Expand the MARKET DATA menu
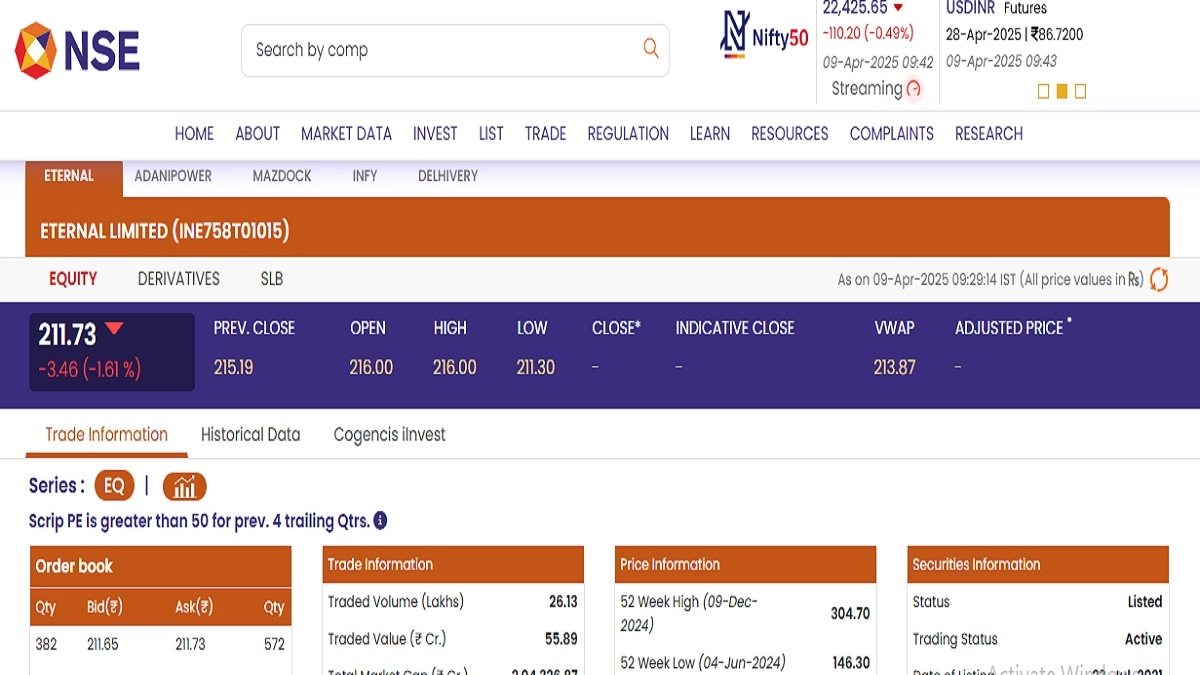 [x=346, y=134]
